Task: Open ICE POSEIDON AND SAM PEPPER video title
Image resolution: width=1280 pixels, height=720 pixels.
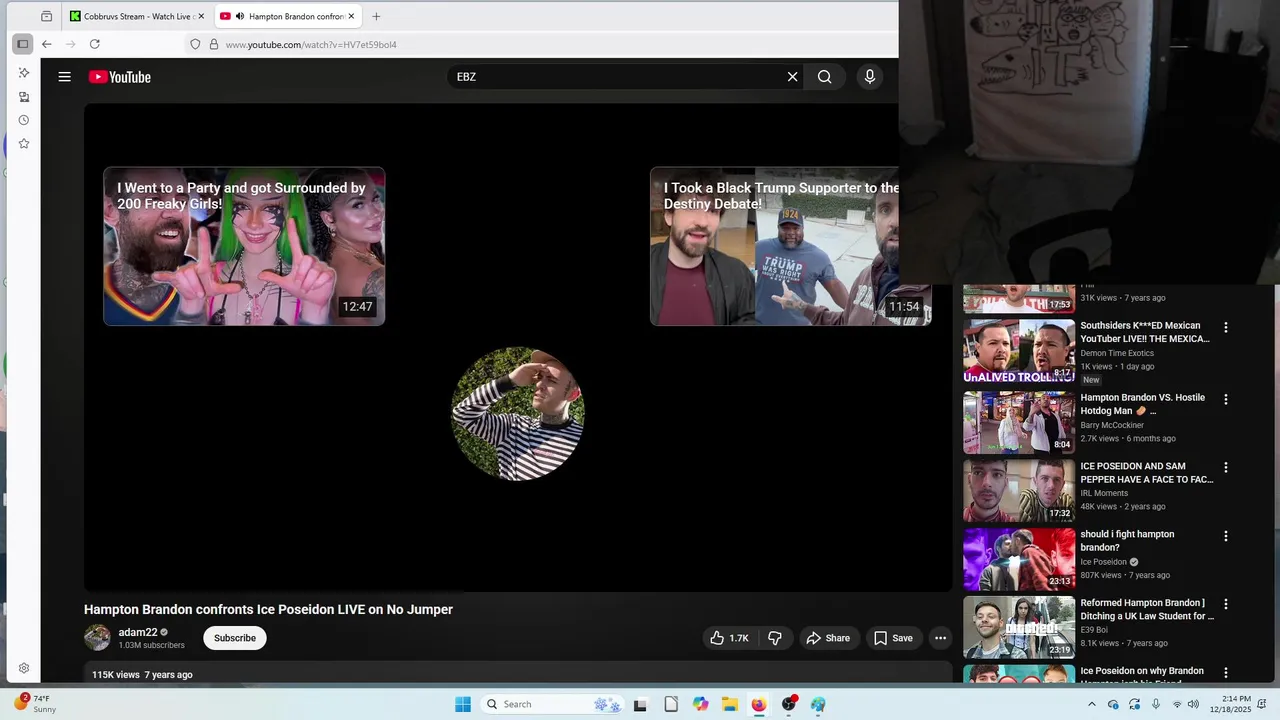Action: click(x=1147, y=473)
